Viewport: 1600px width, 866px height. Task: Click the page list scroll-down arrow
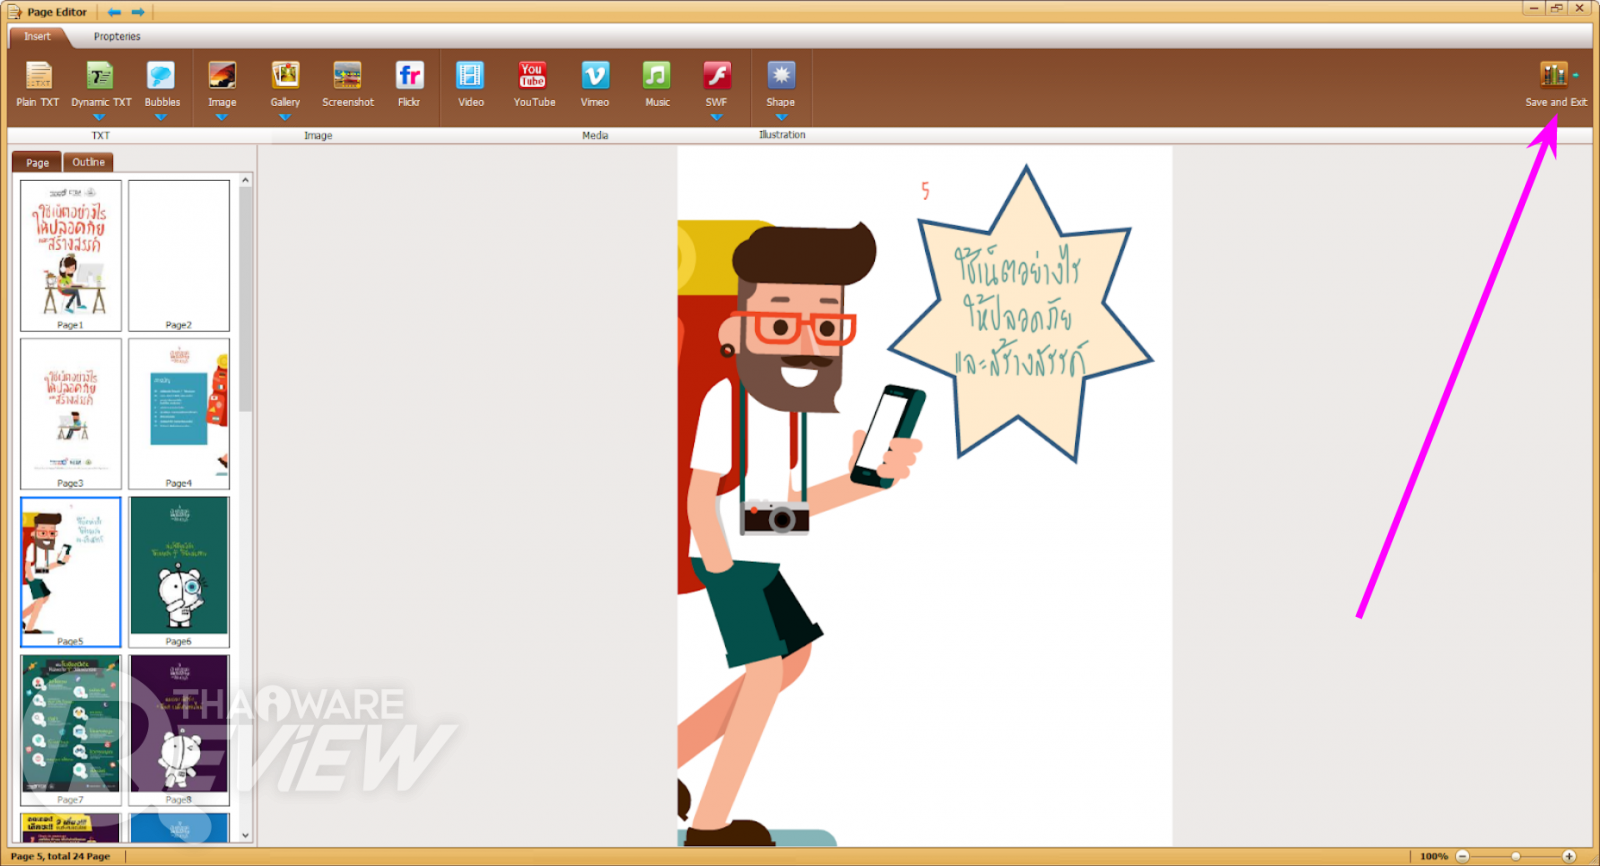pos(245,836)
